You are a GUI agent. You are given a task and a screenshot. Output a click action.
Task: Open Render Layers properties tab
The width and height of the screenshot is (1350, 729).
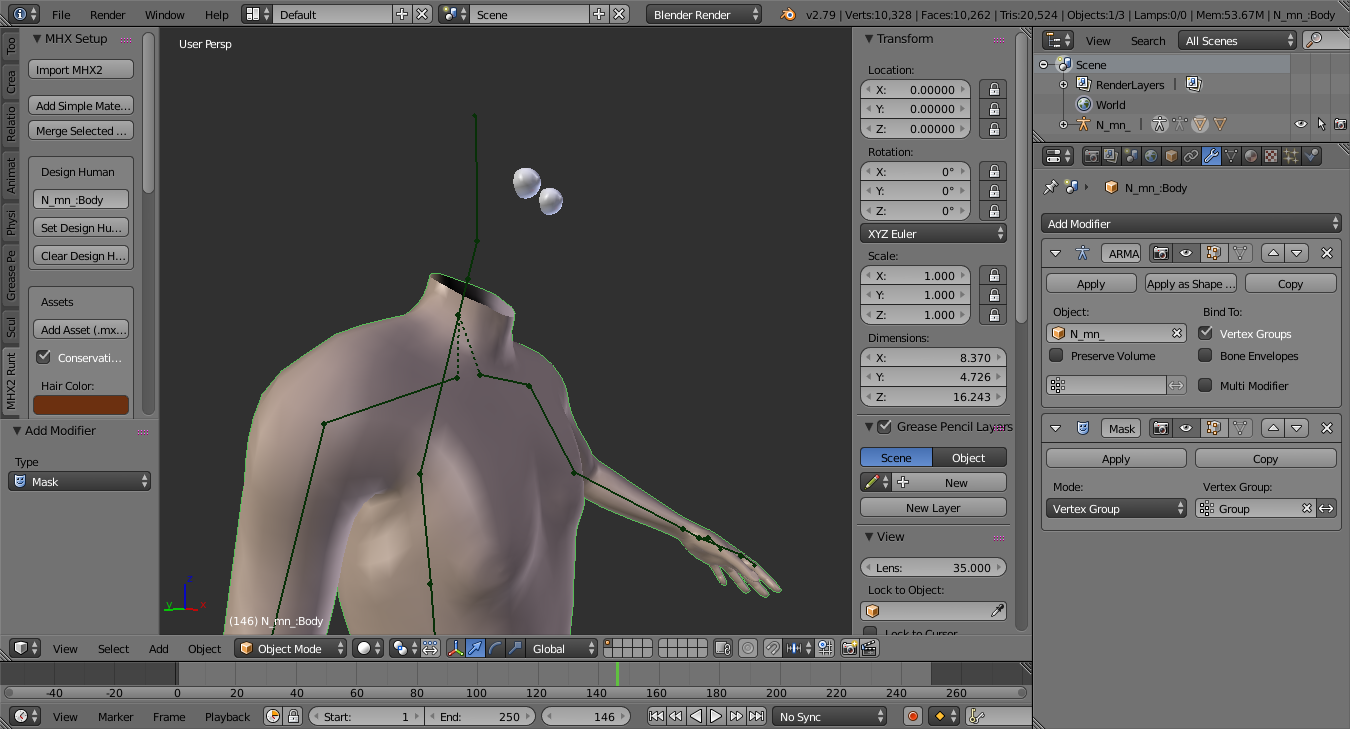point(1111,156)
